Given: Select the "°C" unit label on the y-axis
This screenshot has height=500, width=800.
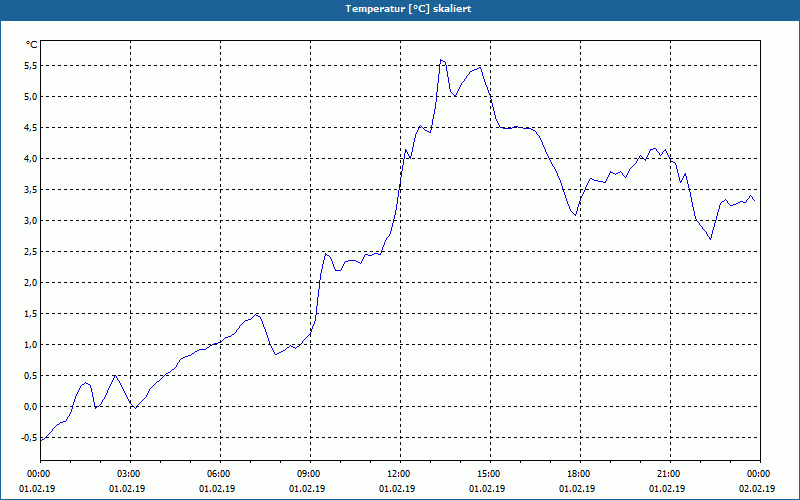Looking at the screenshot, I should click(32, 45).
